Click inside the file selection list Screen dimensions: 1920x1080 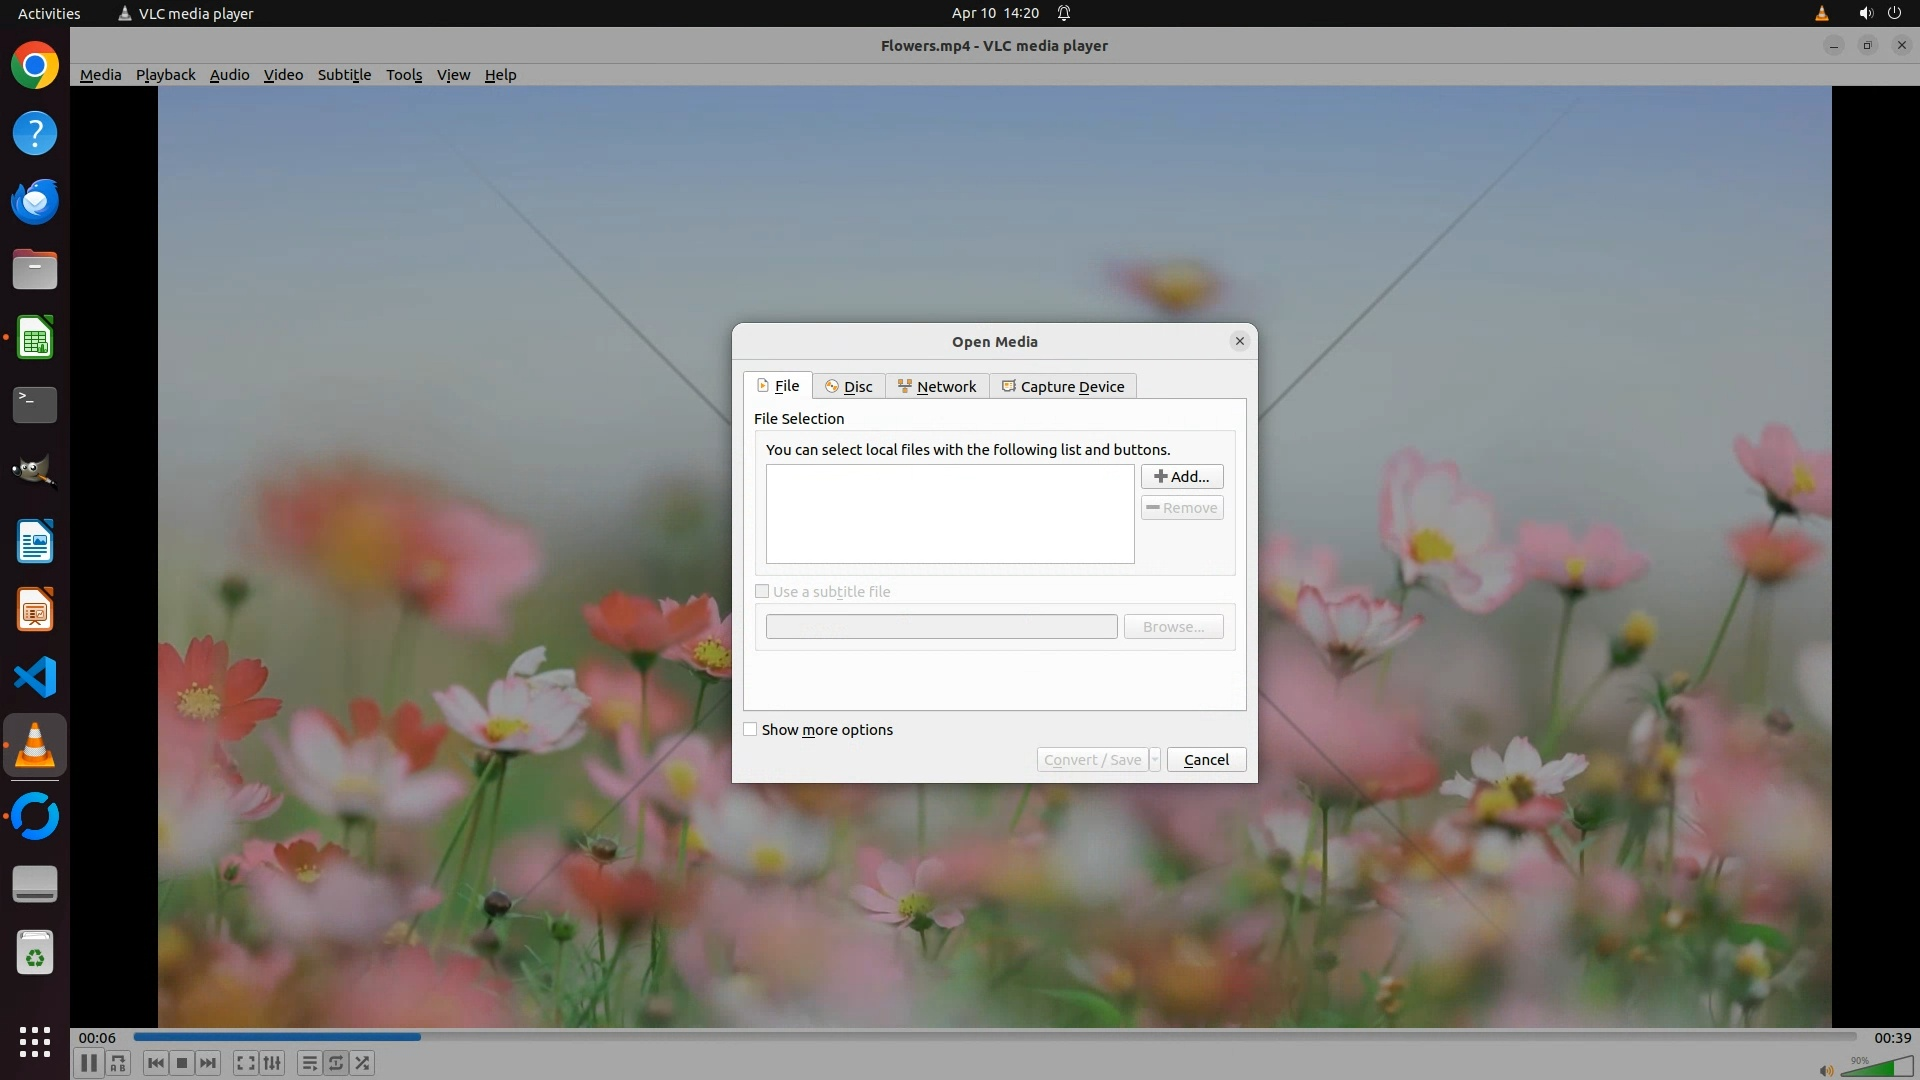[950, 514]
